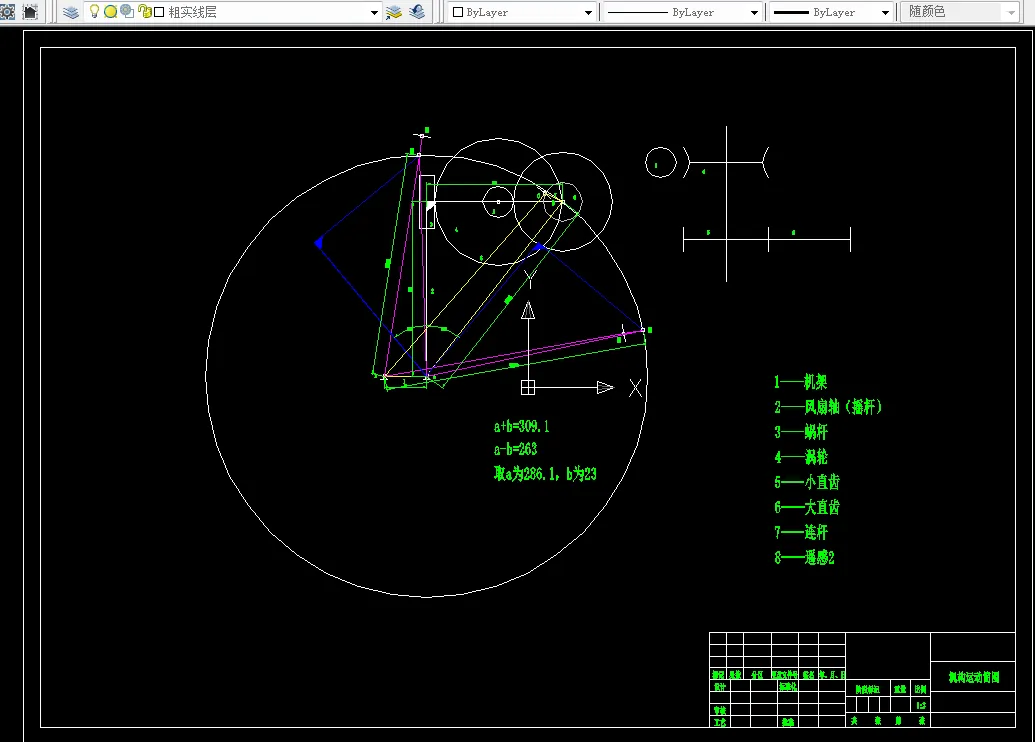The image size is (1035, 742).
Task: Open the ByLayer lineweight dropdown
Action: [885, 13]
